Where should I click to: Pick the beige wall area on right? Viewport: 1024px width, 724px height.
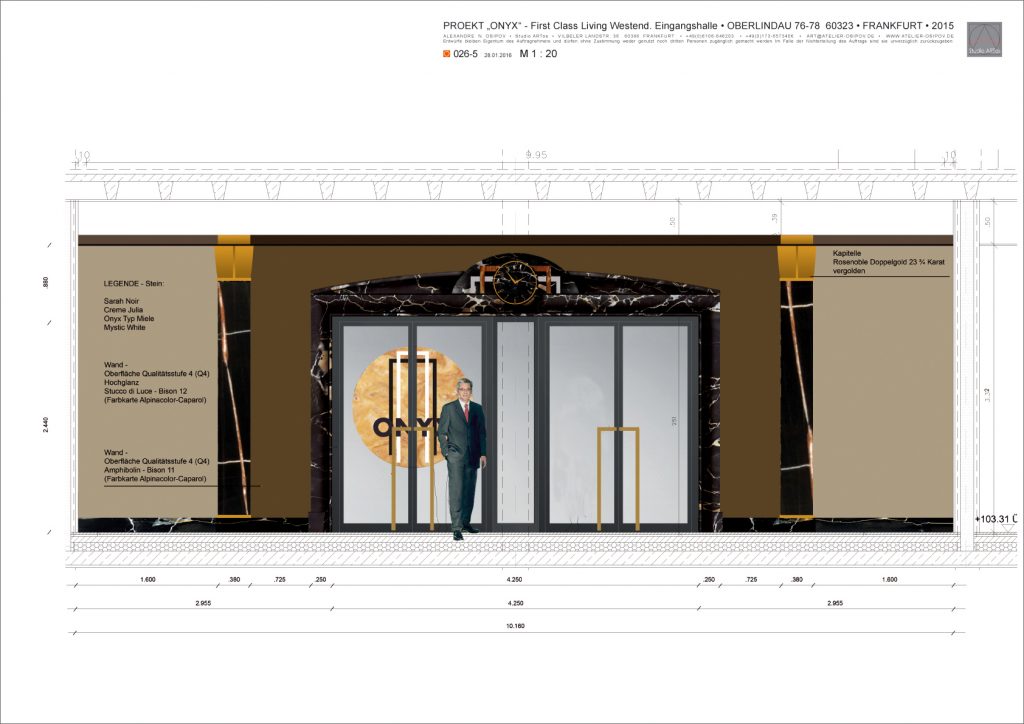(880, 400)
